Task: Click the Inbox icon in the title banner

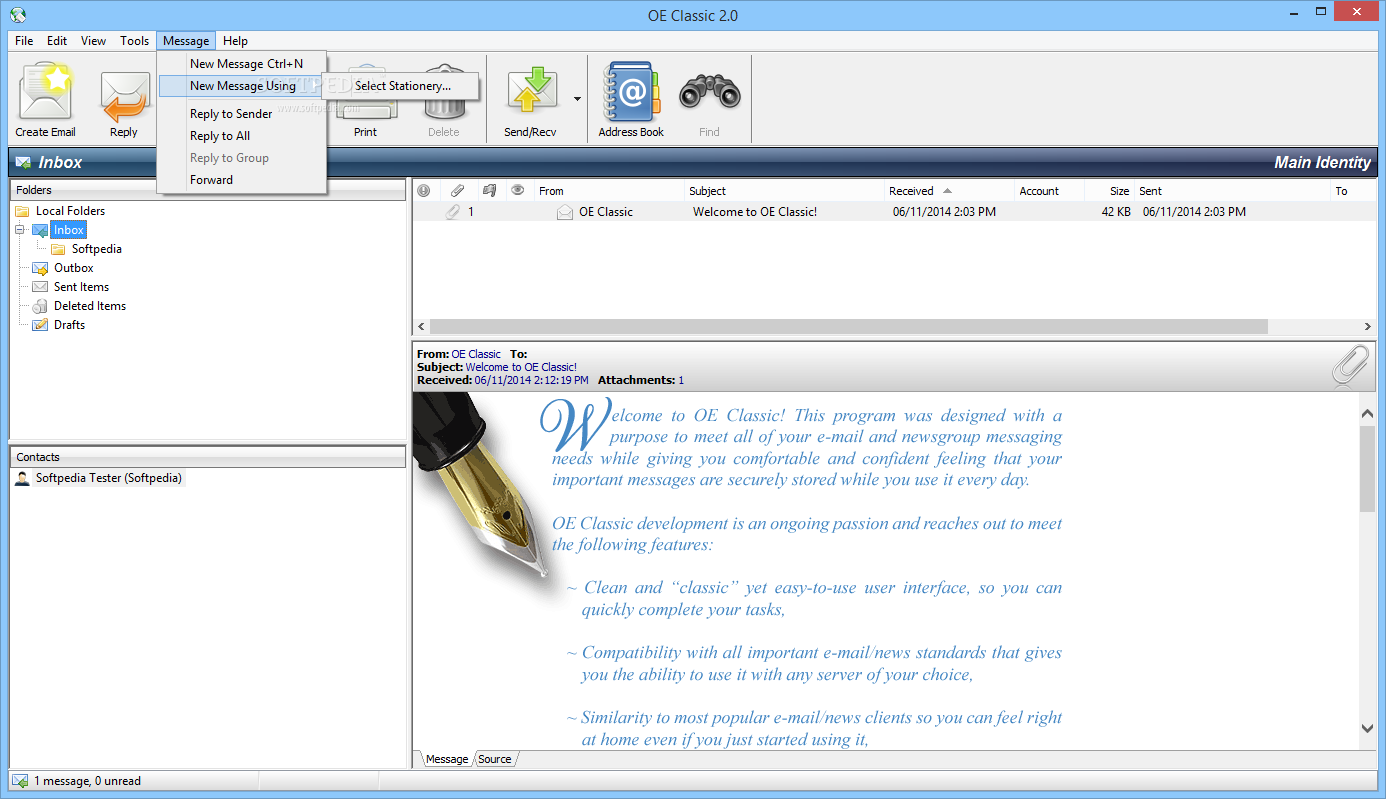Action: tap(24, 162)
